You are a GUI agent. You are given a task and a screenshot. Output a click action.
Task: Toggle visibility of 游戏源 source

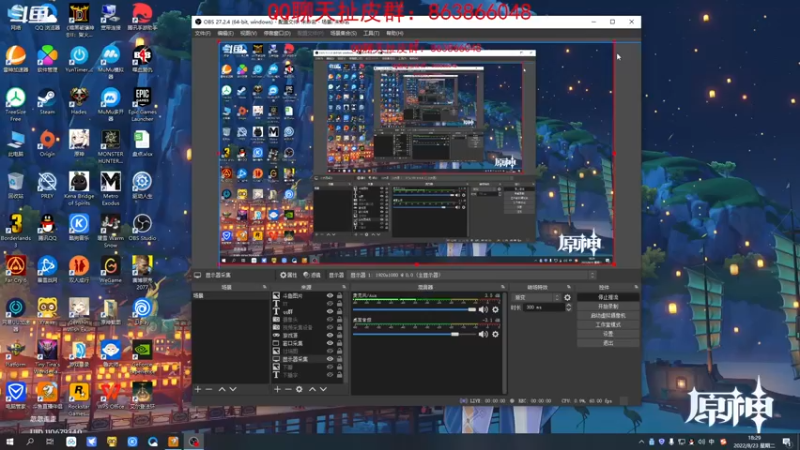coord(330,335)
